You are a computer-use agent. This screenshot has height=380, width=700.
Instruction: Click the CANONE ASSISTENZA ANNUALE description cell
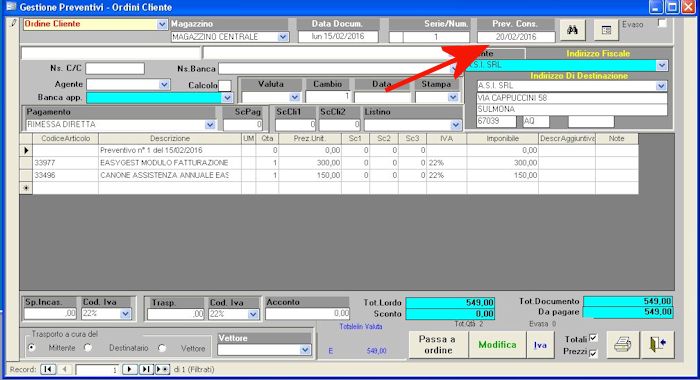(x=170, y=175)
